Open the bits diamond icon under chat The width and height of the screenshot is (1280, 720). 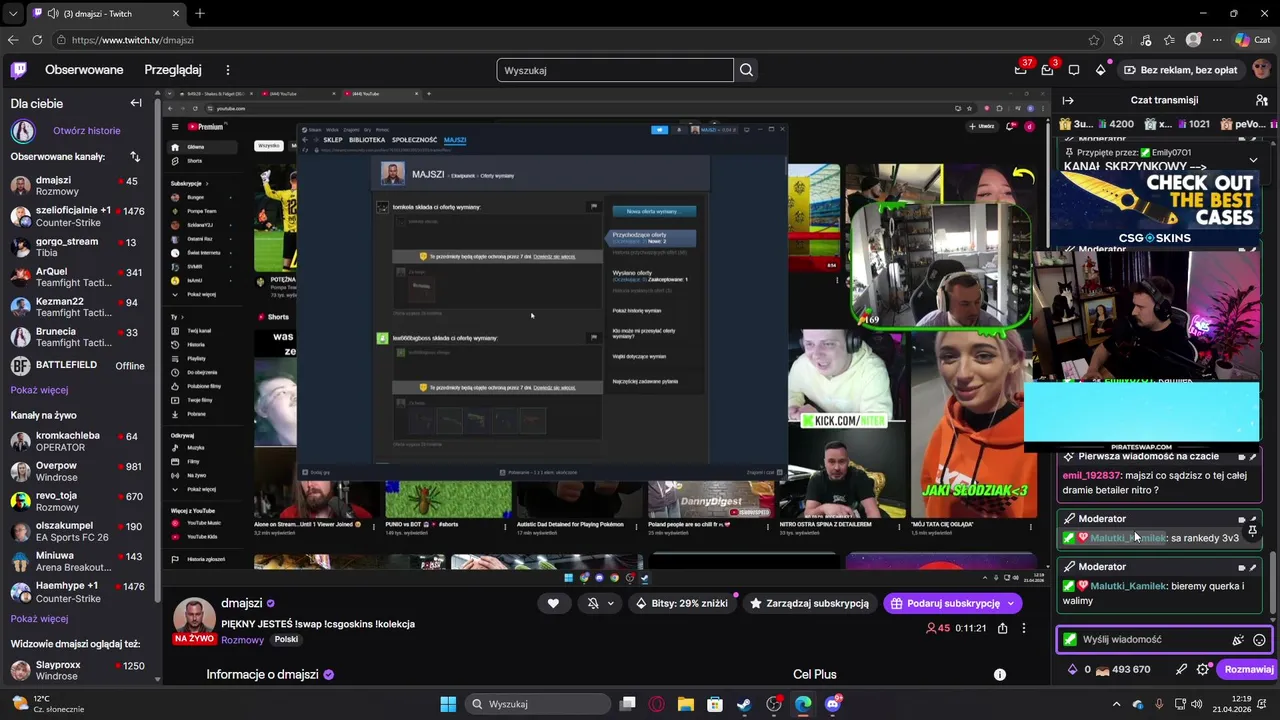click(x=1072, y=670)
